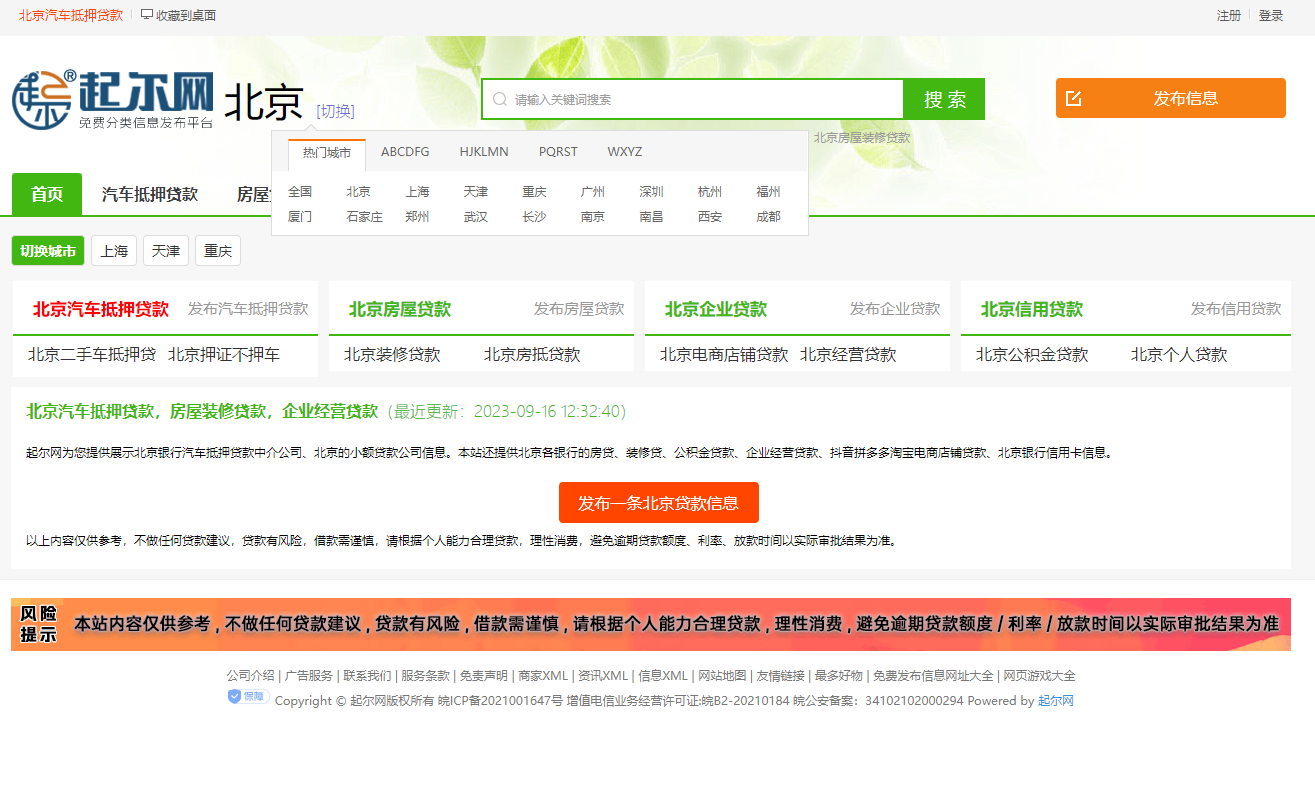This screenshot has width=1315, height=812.
Task: Choose 上海 quick city button
Action: pyautogui.click(x=114, y=251)
